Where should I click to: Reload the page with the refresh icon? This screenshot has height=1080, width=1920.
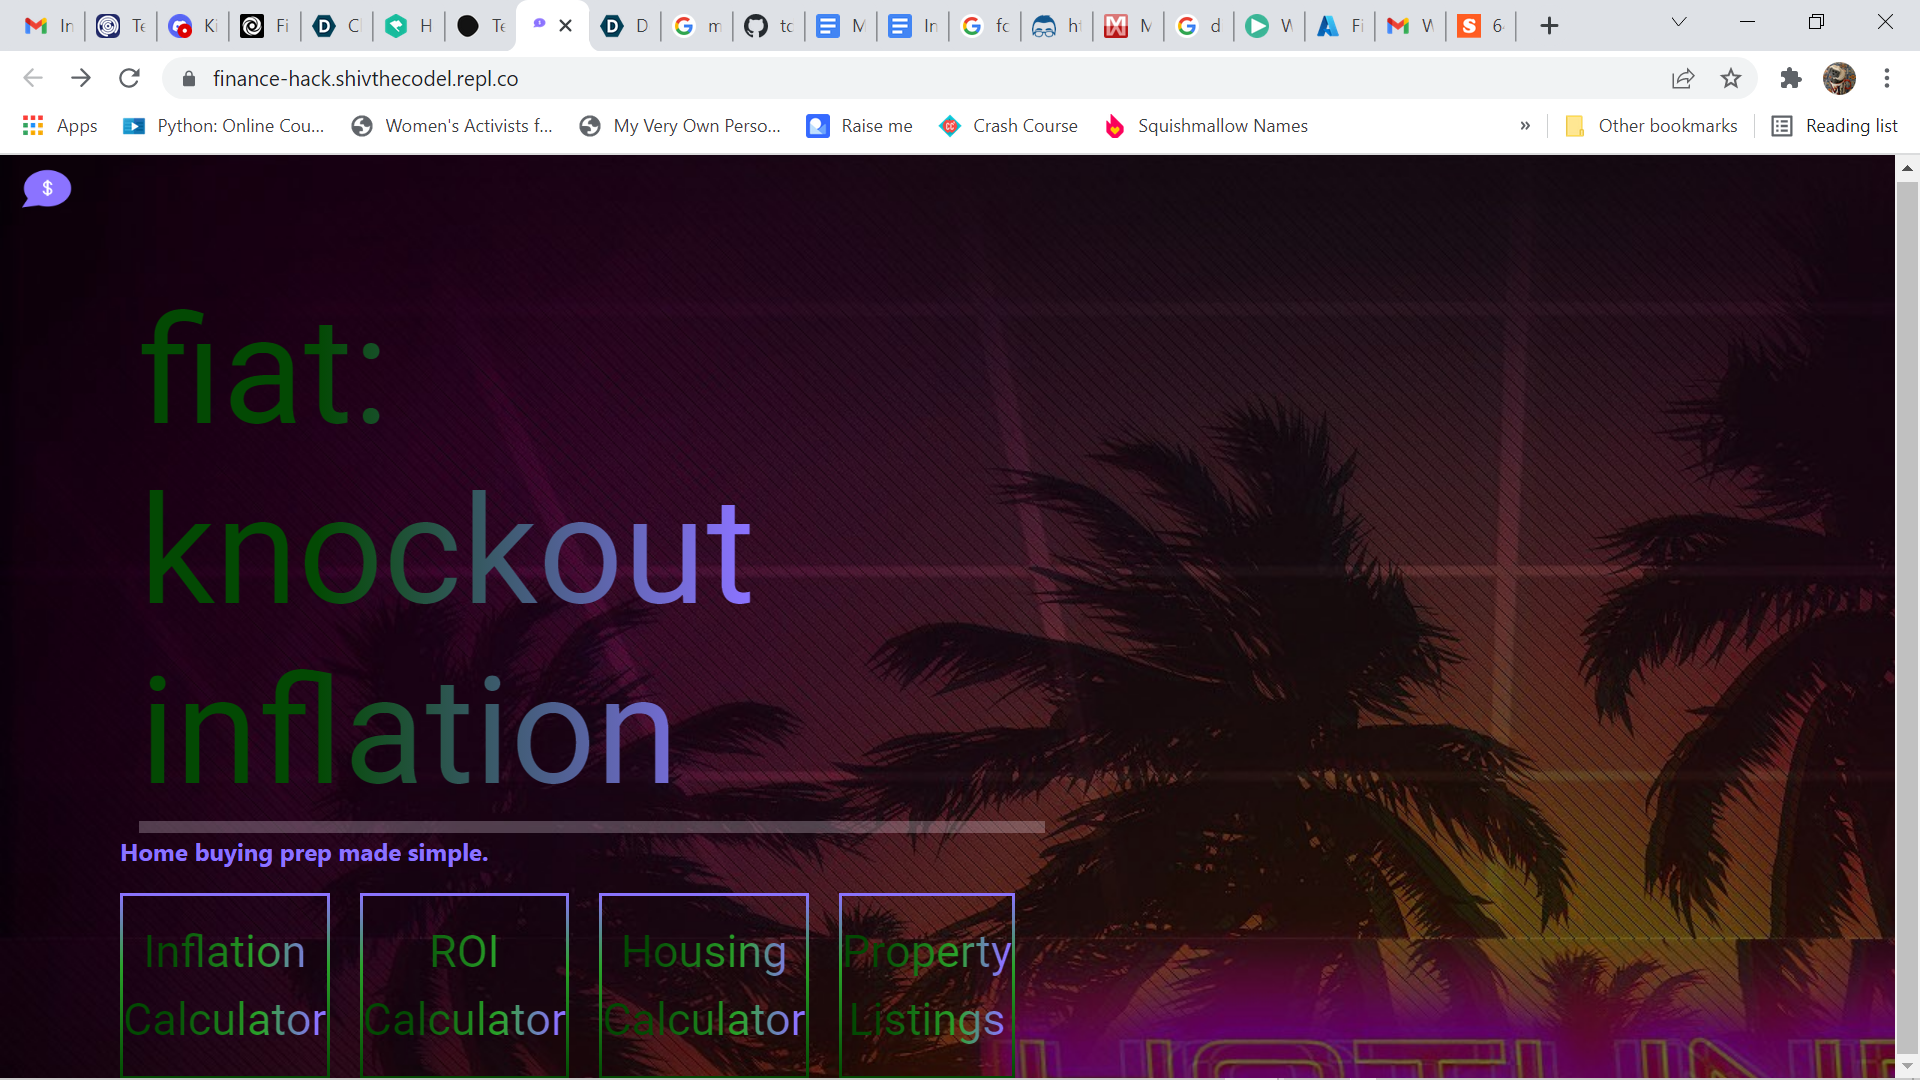point(129,78)
